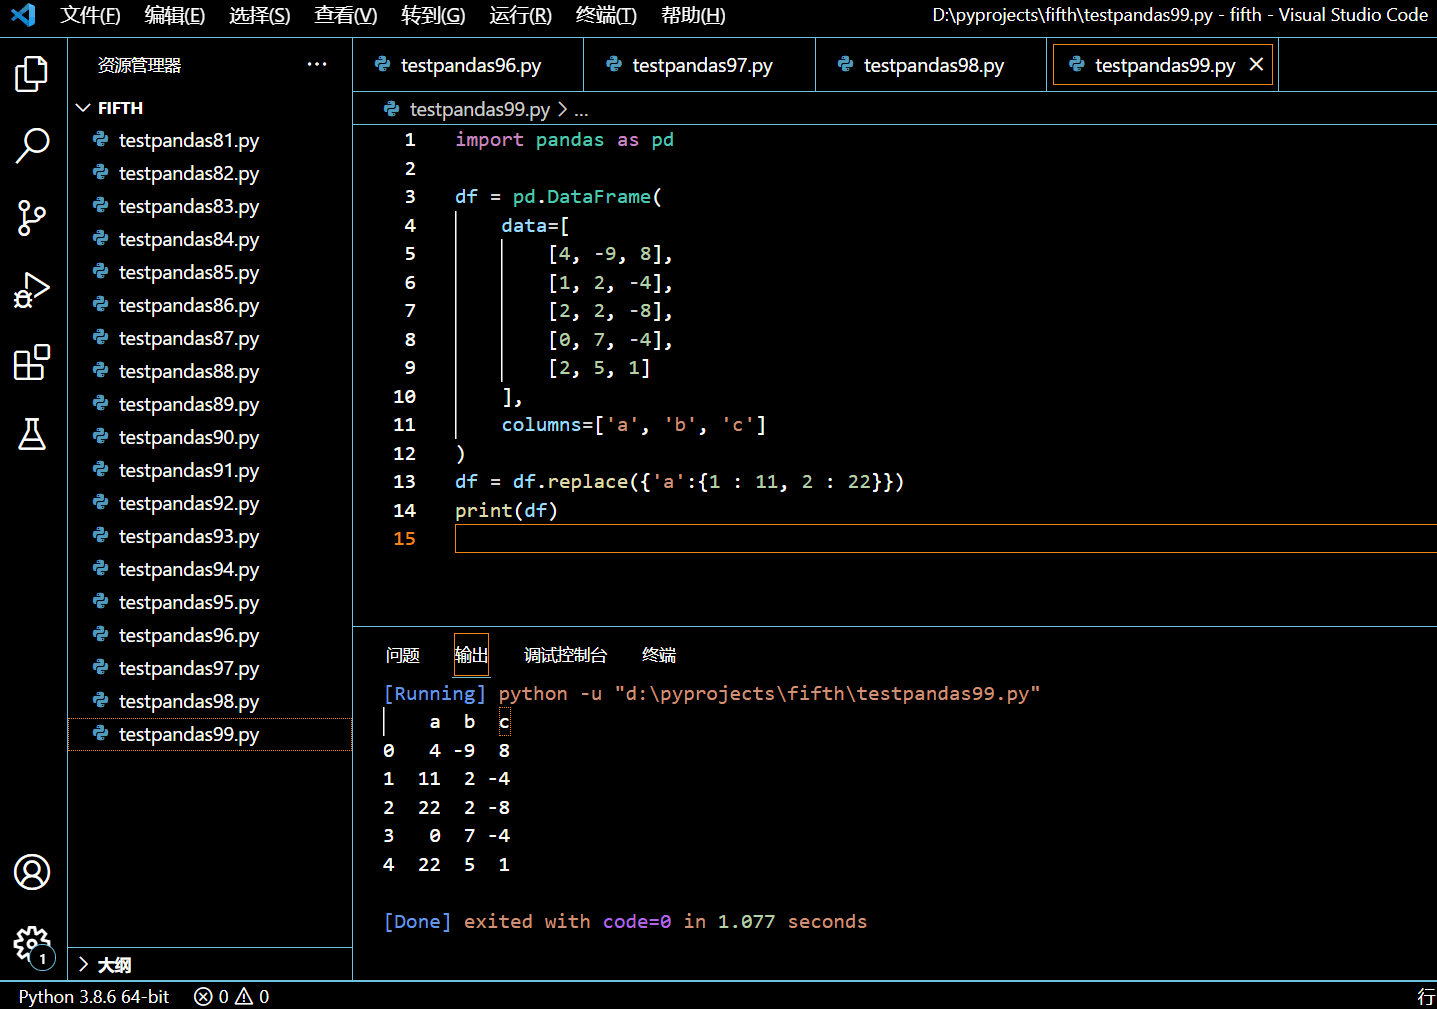Open 选择(S) menu
Screen dimensions: 1437x1009
click(260, 15)
